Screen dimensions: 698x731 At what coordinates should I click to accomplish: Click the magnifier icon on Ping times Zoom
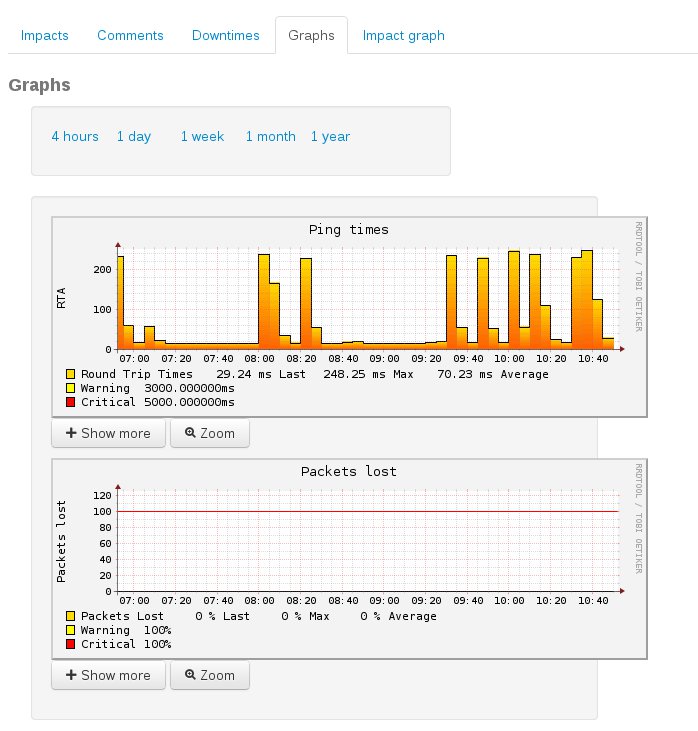(190, 433)
